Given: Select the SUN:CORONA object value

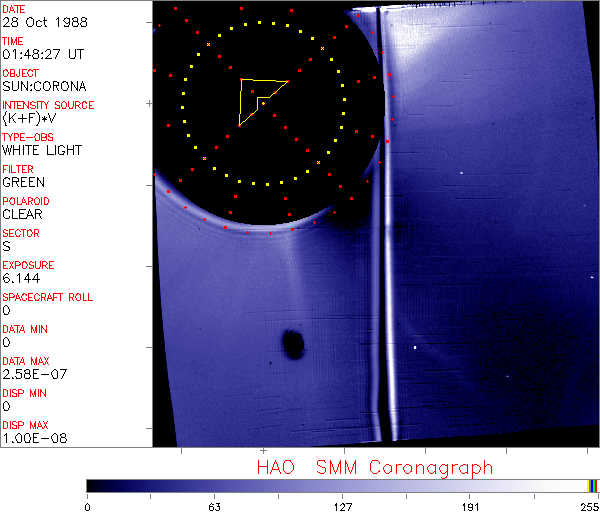Looking at the screenshot, I should point(44,86).
